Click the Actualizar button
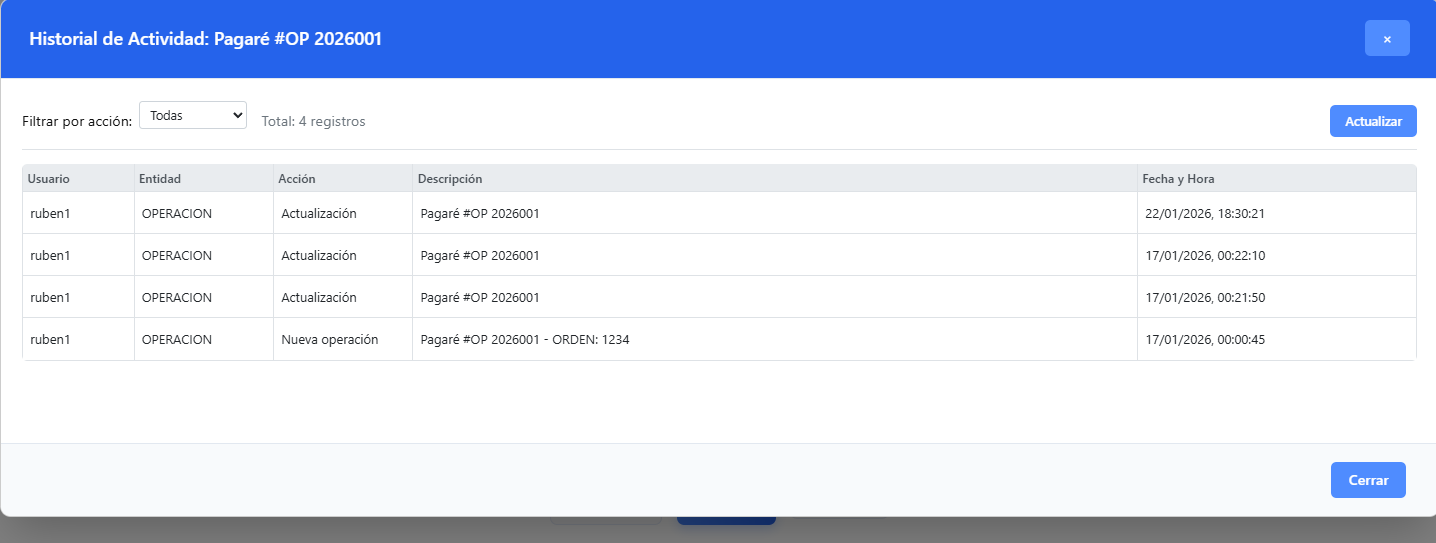Image resolution: width=1436 pixels, height=543 pixels. tap(1372, 121)
